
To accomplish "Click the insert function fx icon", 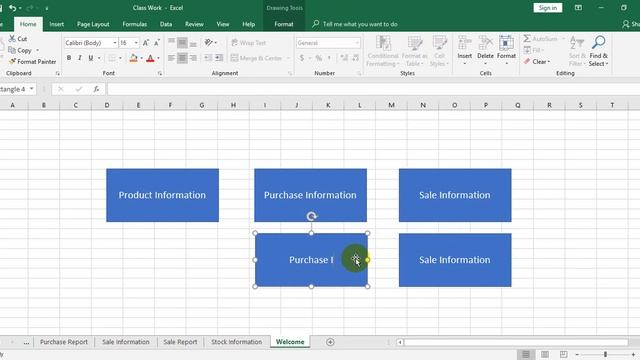I will [x=96, y=89].
